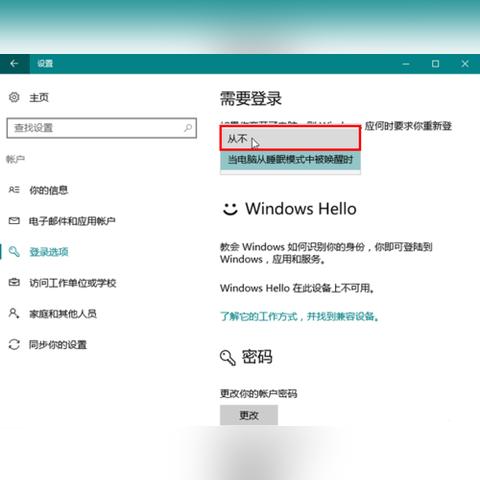Close the 设置 window
Viewport: 480px width, 480px height.
(465, 64)
